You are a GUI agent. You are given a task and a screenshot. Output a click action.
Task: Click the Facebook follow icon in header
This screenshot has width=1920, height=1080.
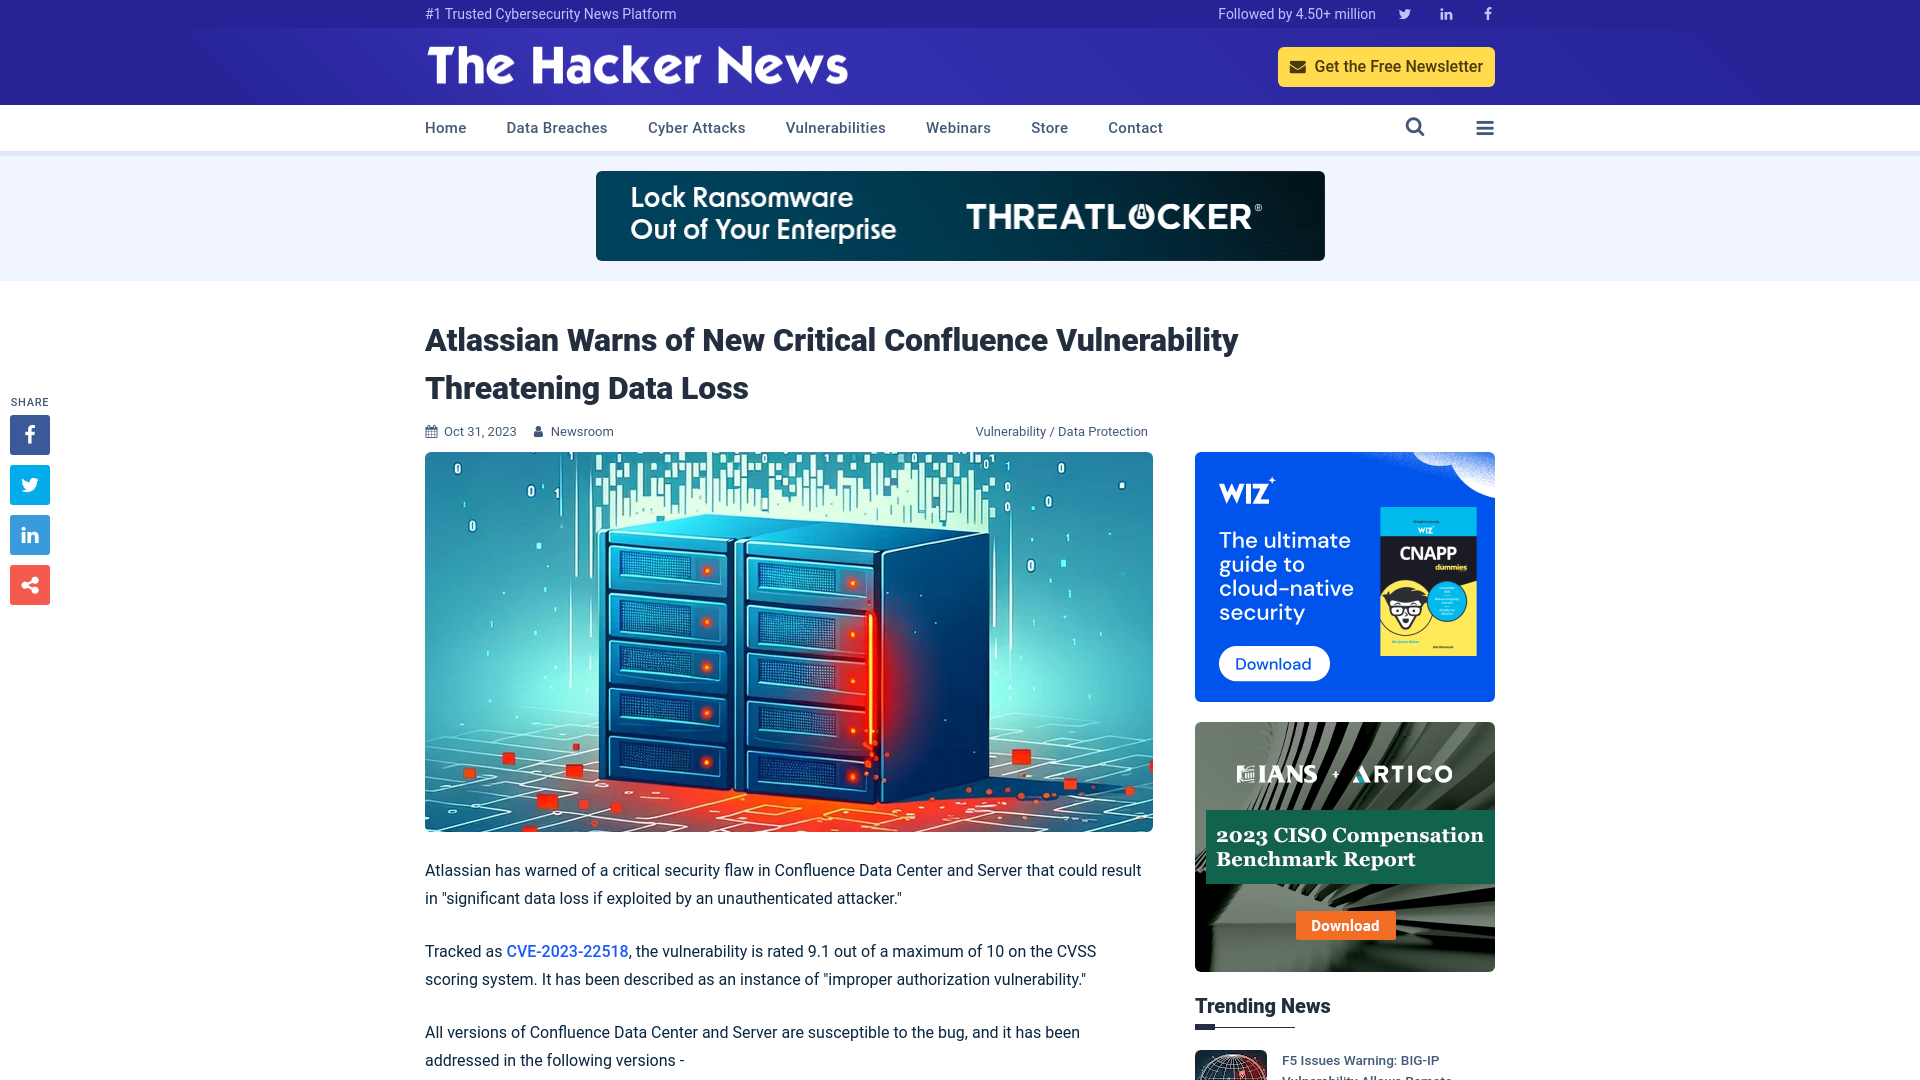click(1487, 13)
